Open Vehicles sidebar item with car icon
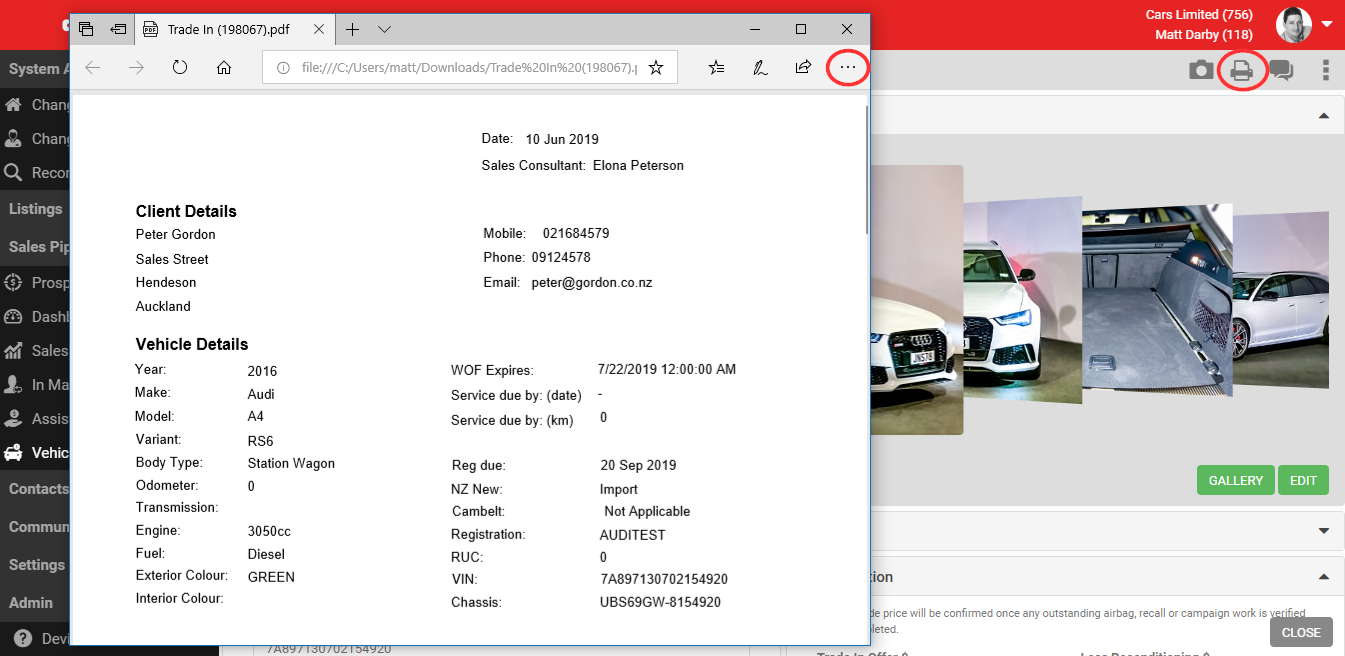This screenshot has height=656, width=1345. [35, 453]
